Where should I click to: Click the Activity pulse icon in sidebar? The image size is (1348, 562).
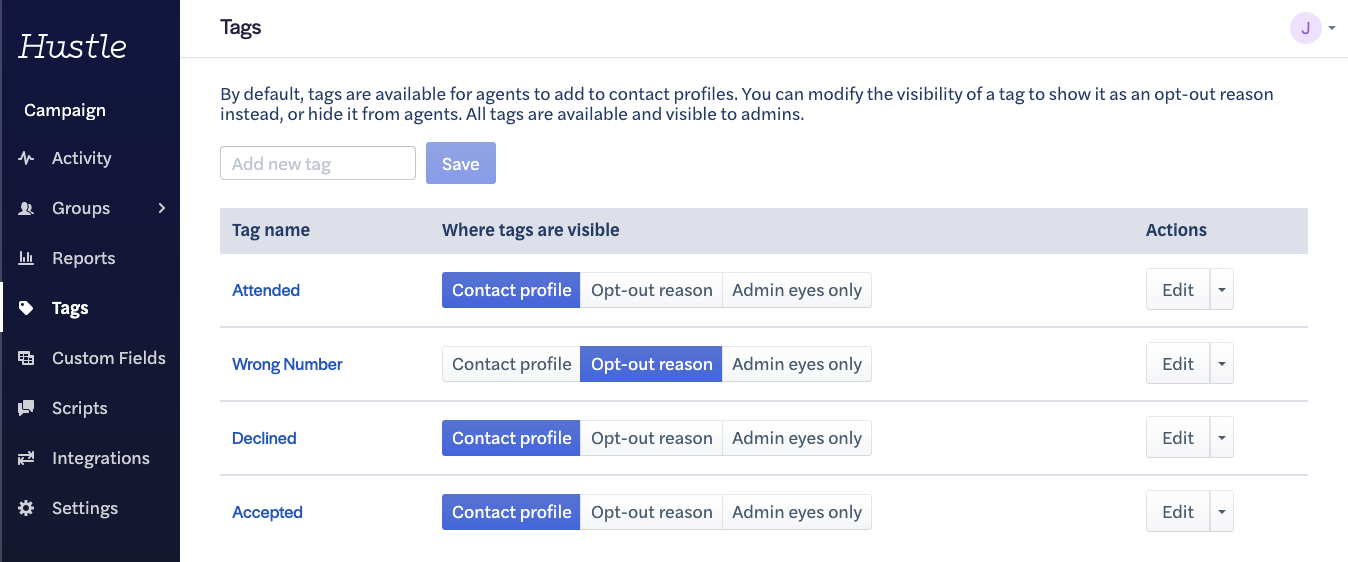[26, 158]
